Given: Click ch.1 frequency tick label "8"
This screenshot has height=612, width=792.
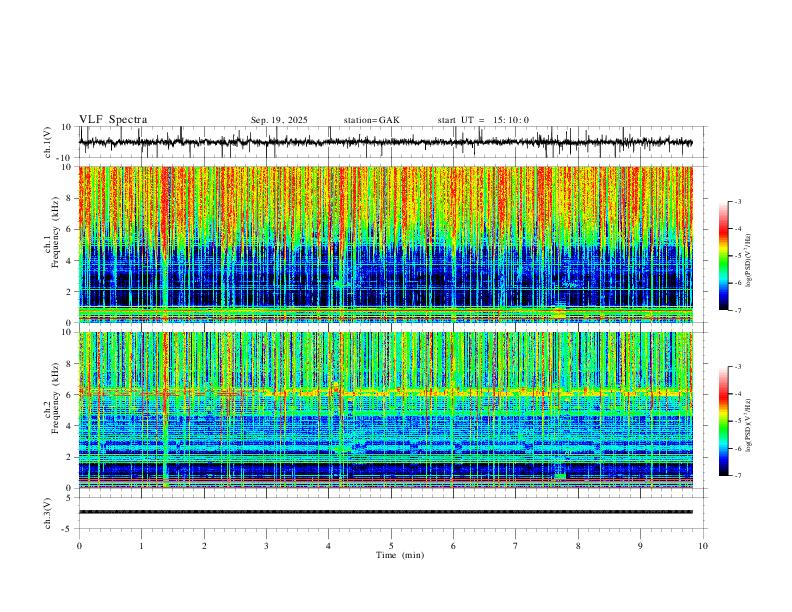Looking at the screenshot, I should tap(69, 198).
